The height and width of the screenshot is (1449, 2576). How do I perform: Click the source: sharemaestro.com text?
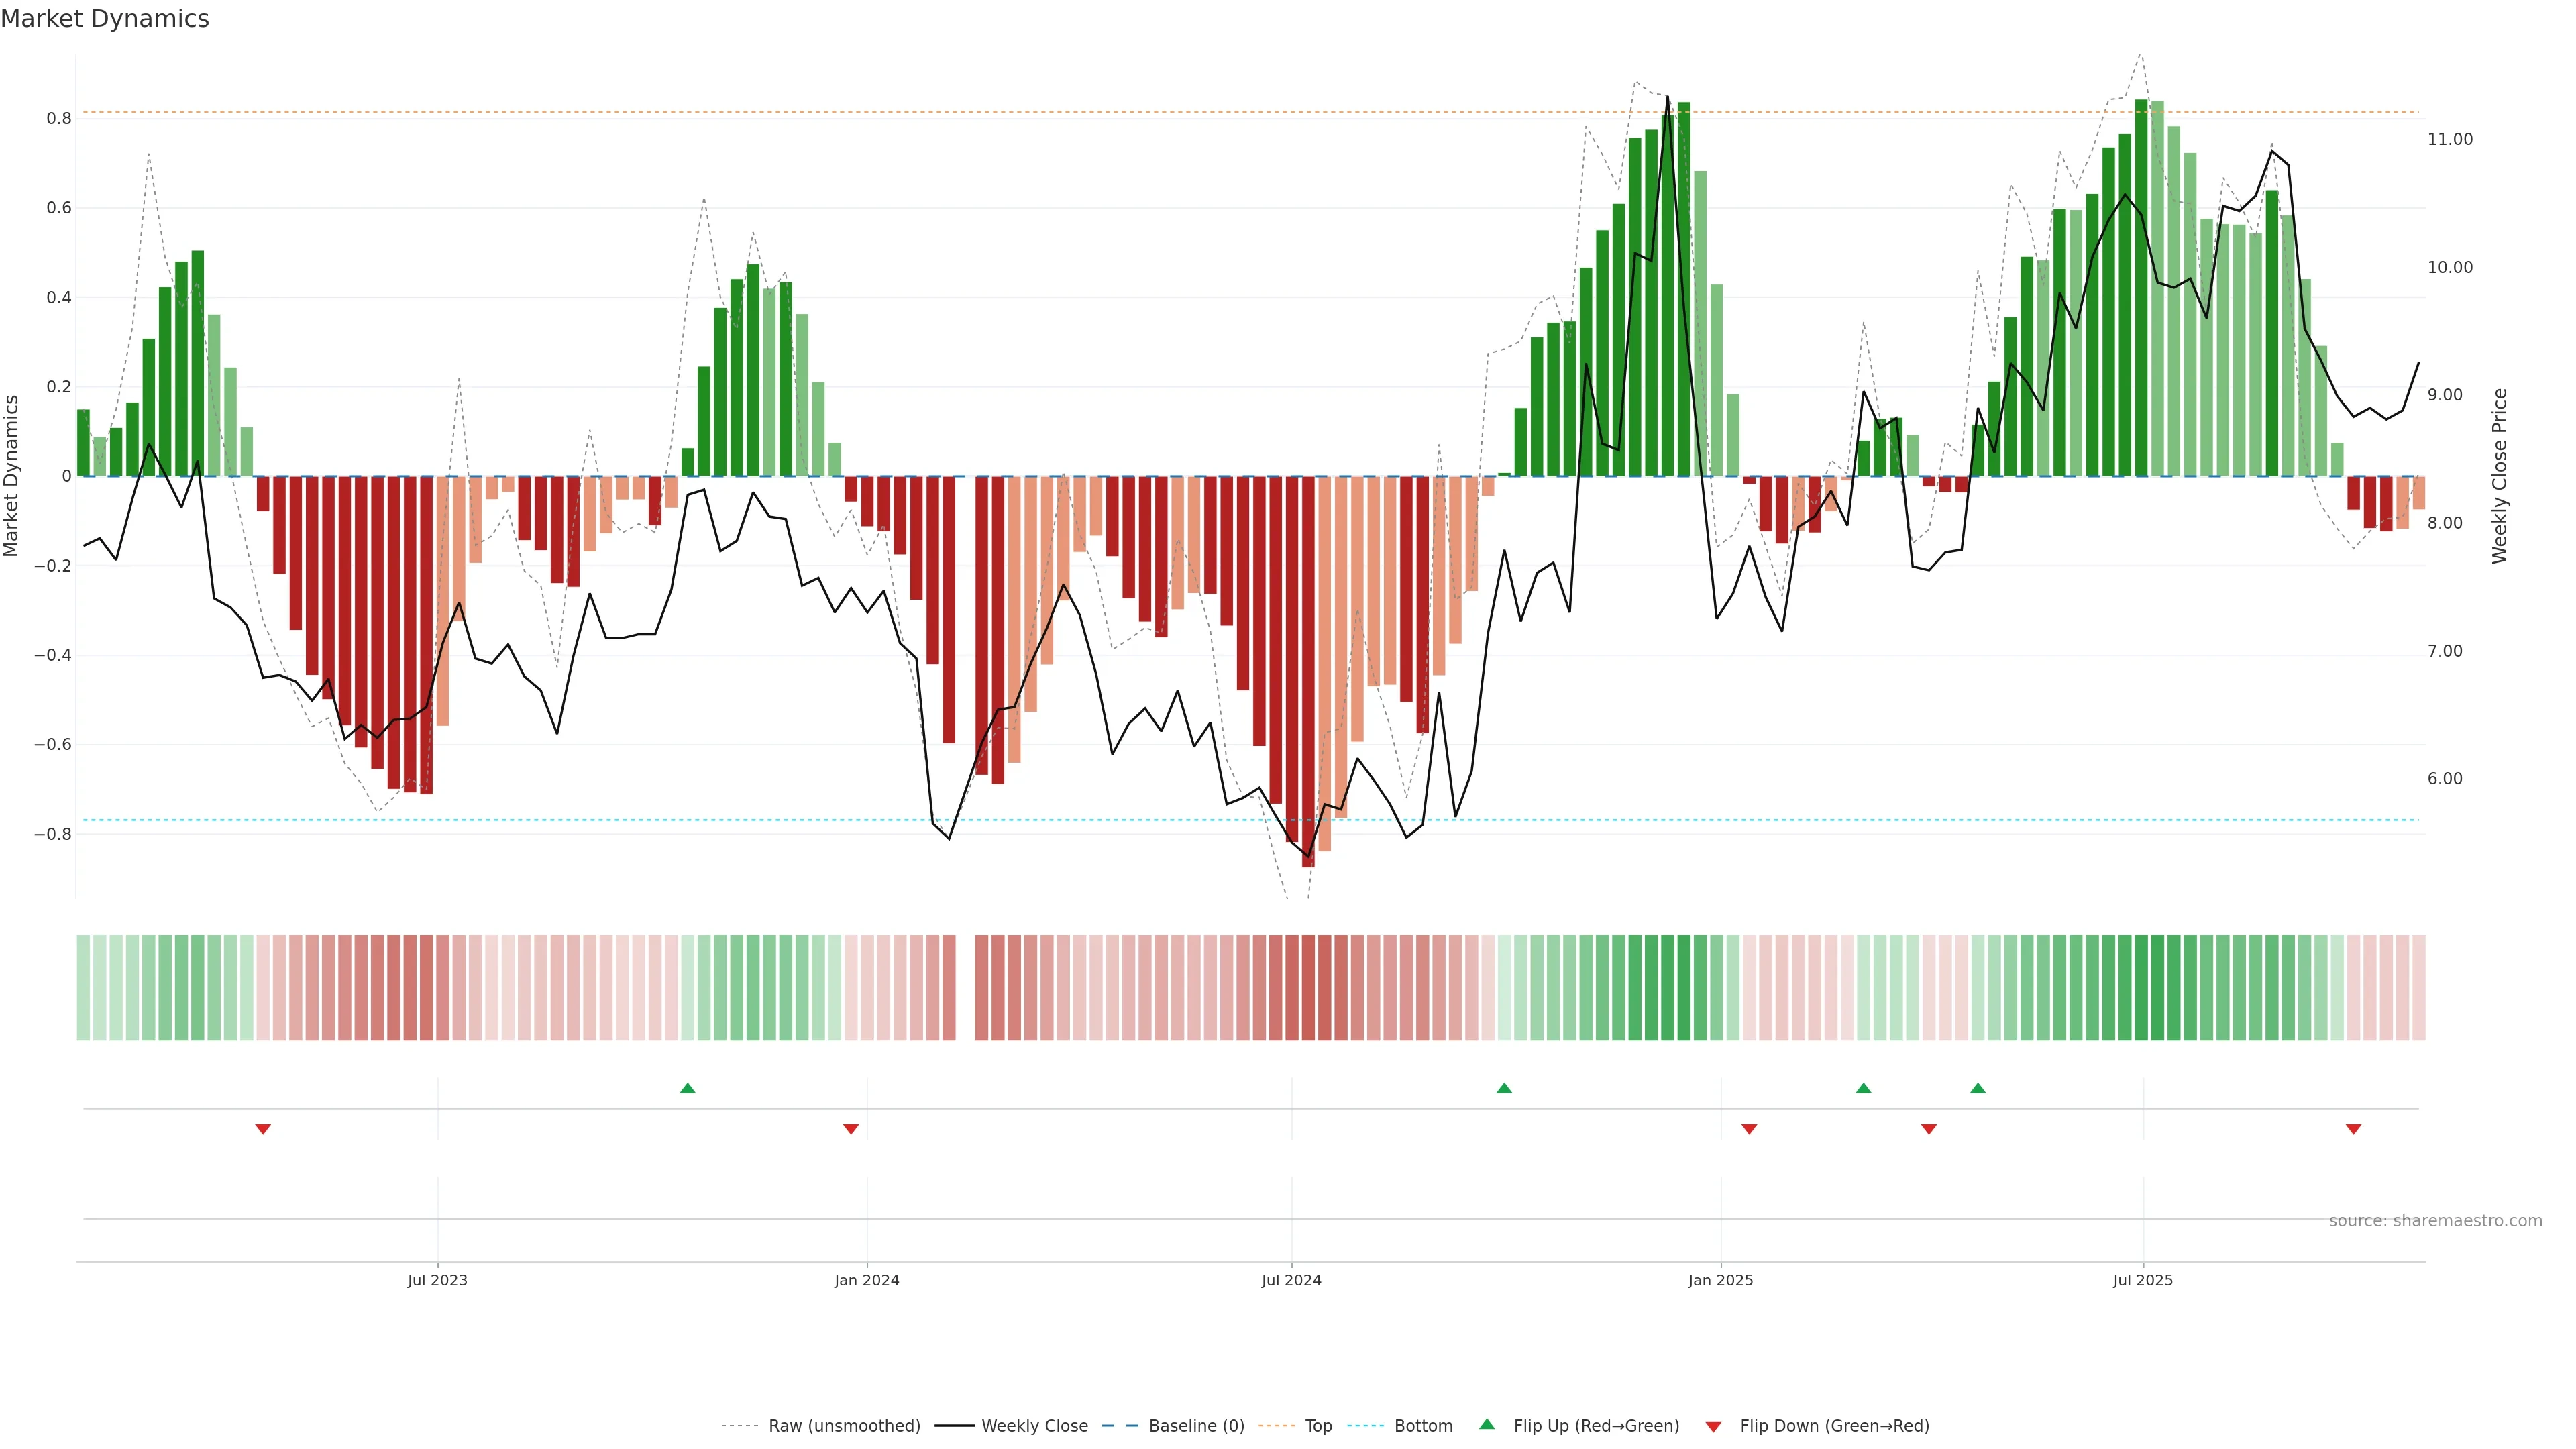pos(2435,1220)
